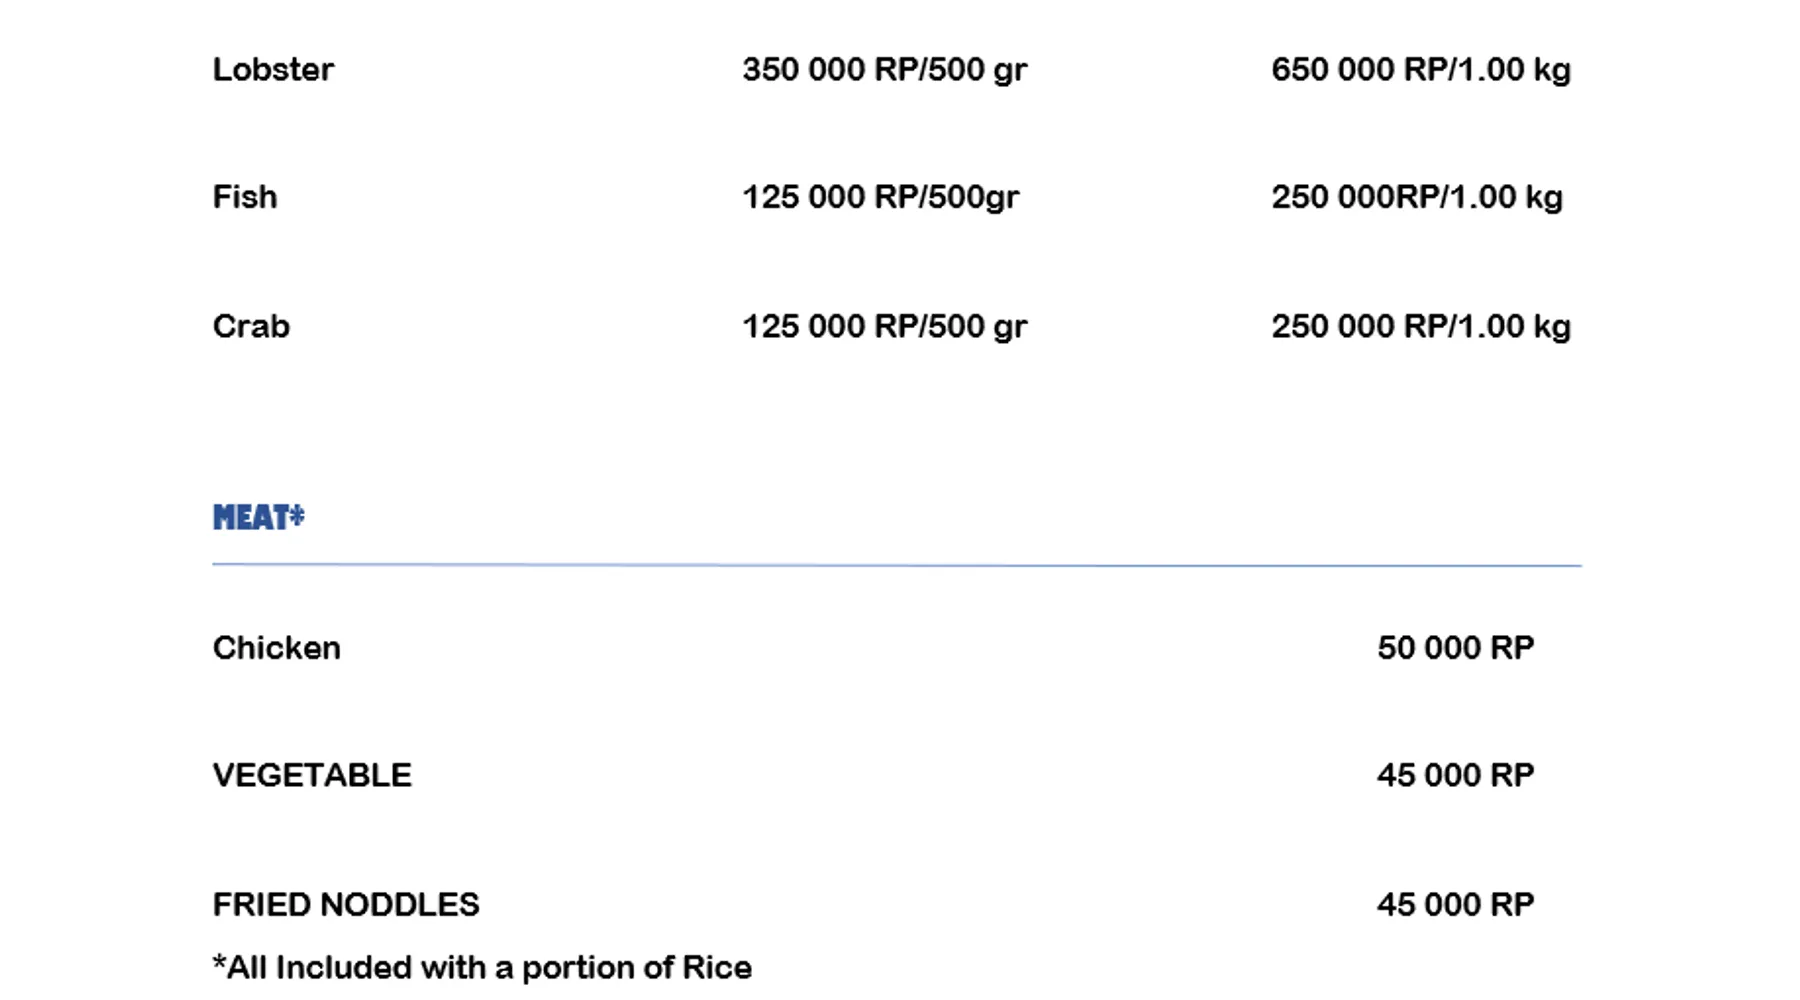1800x1000 pixels.
Task: Click the blue MEAT* section heading
Action: [x=258, y=517]
